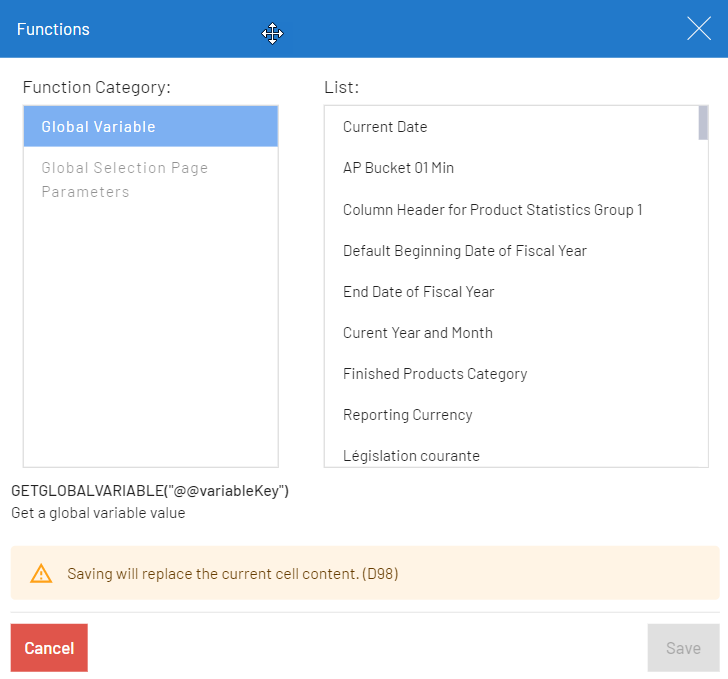
Task: Select Global Variable category
Action: coord(150,127)
